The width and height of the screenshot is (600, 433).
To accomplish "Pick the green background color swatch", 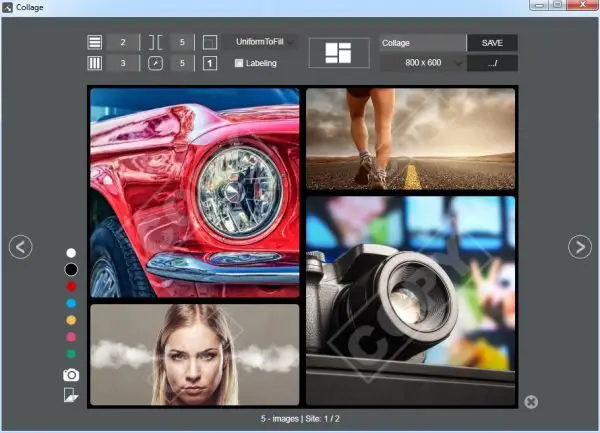I will (x=71, y=354).
